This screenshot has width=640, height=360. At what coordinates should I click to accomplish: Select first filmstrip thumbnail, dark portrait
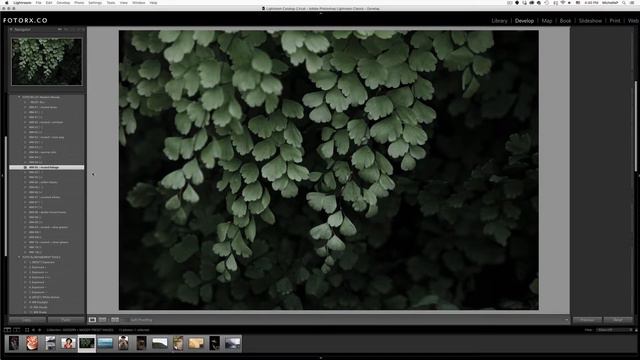click(14, 343)
